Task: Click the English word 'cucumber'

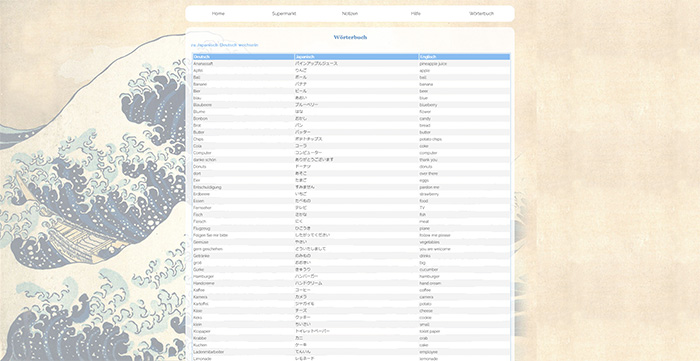Action: (429, 270)
